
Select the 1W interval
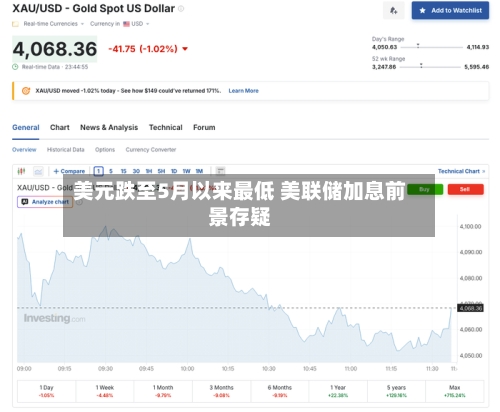(186, 171)
